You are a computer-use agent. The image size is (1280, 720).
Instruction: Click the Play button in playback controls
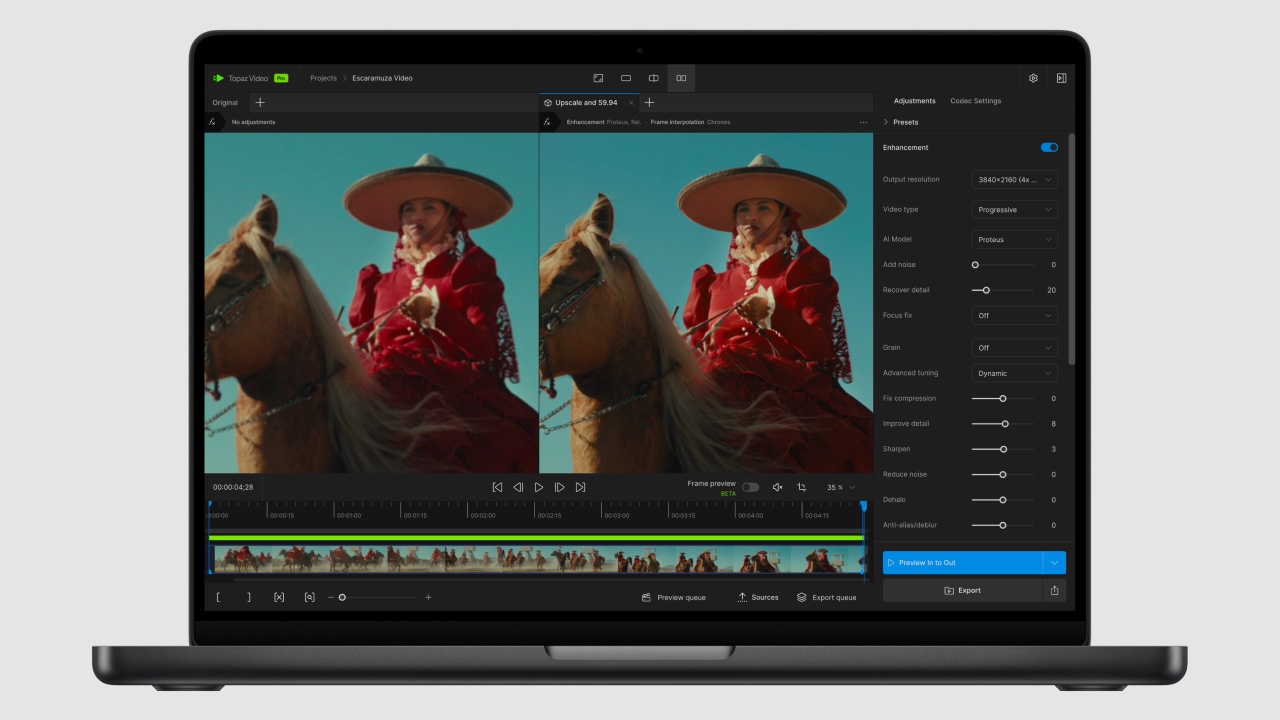pyautogui.click(x=539, y=487)
